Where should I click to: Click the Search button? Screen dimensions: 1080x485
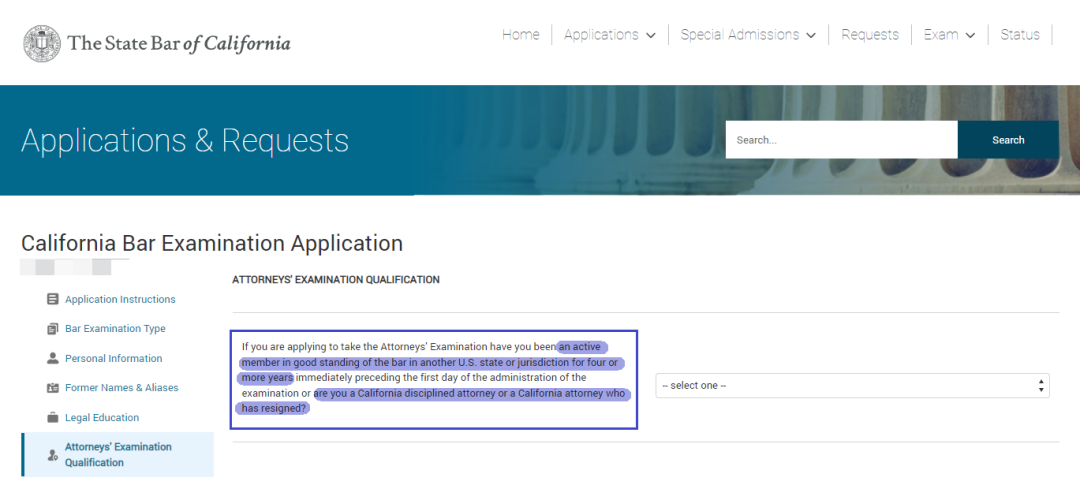click(x=1008, y=140)
